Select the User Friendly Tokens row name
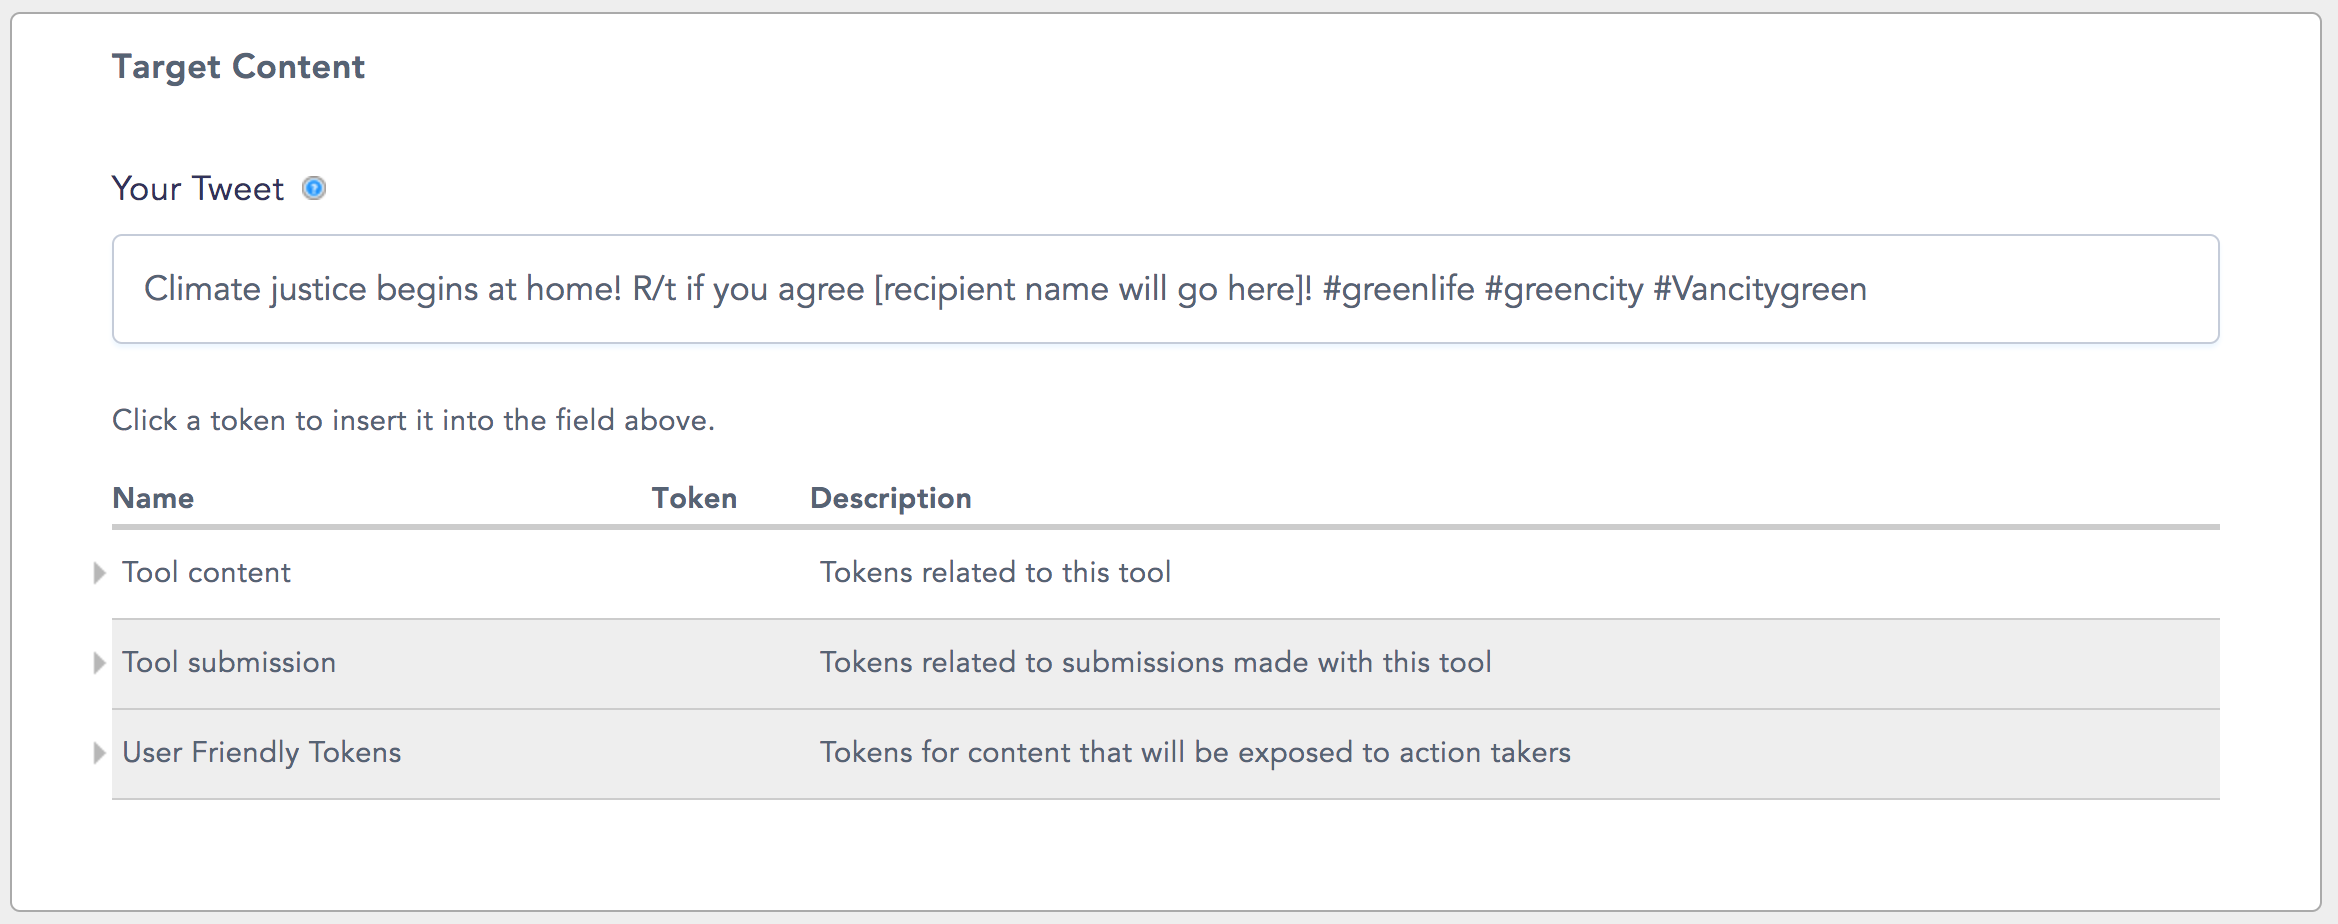Image resolution: width=2338 pixels, height=924 pixels. tap(261, 752)
